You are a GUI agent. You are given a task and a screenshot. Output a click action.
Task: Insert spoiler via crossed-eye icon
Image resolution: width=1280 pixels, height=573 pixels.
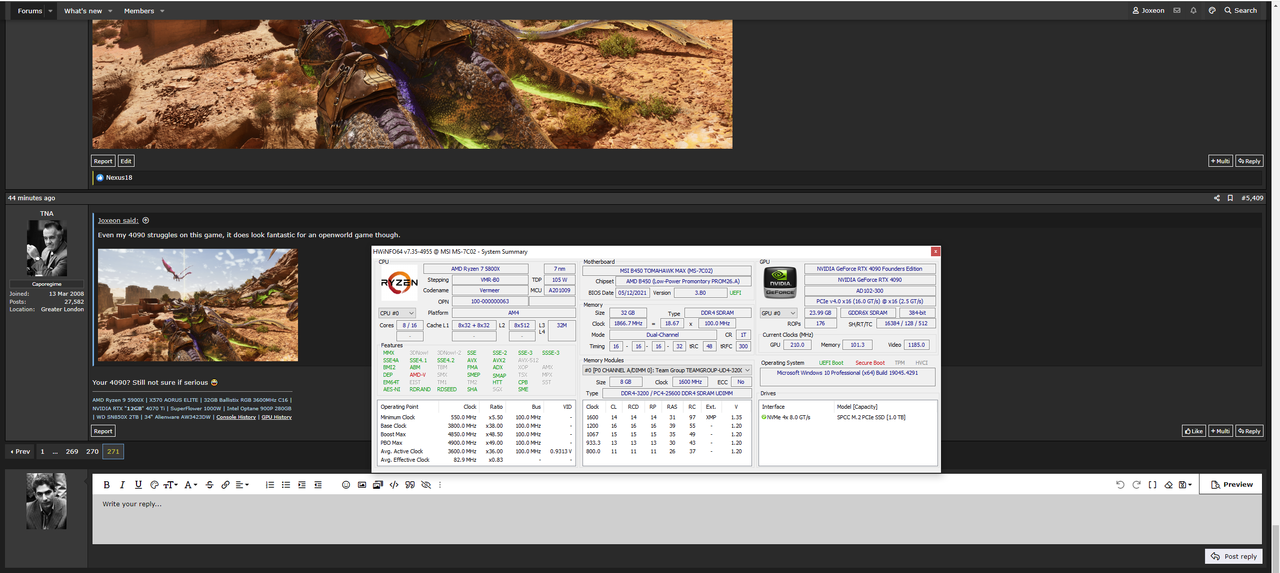click(x=425, y=484)
